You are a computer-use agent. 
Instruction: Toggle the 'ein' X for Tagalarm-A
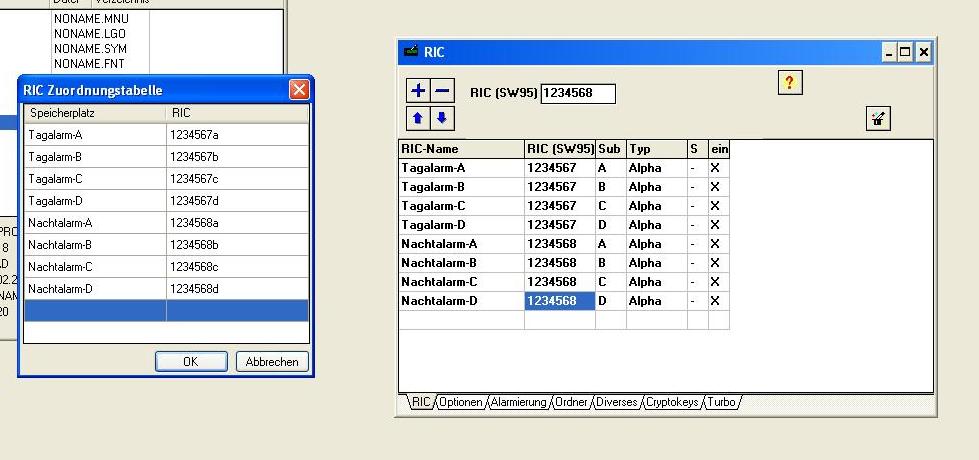(x=715, y=168)
